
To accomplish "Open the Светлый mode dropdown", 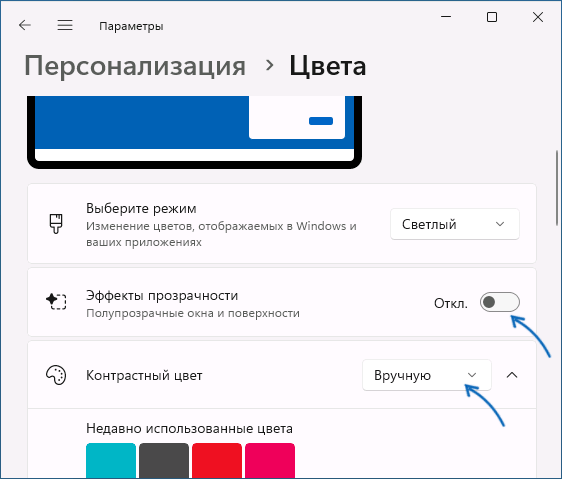I will click(454, 224).
